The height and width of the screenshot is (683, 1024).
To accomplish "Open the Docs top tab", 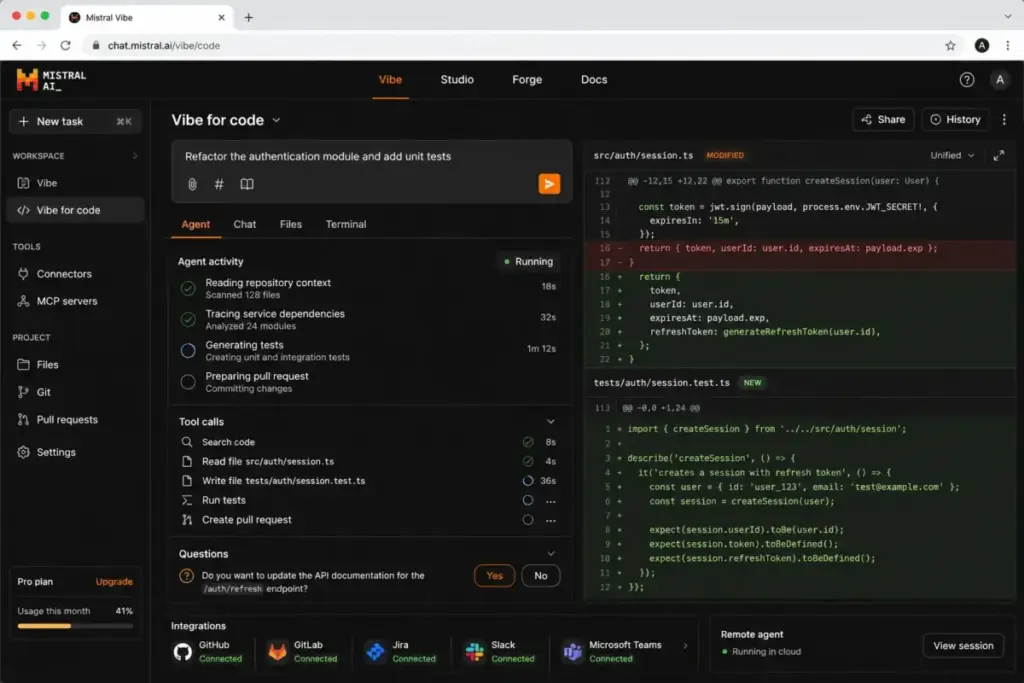I will coord(594,80).
